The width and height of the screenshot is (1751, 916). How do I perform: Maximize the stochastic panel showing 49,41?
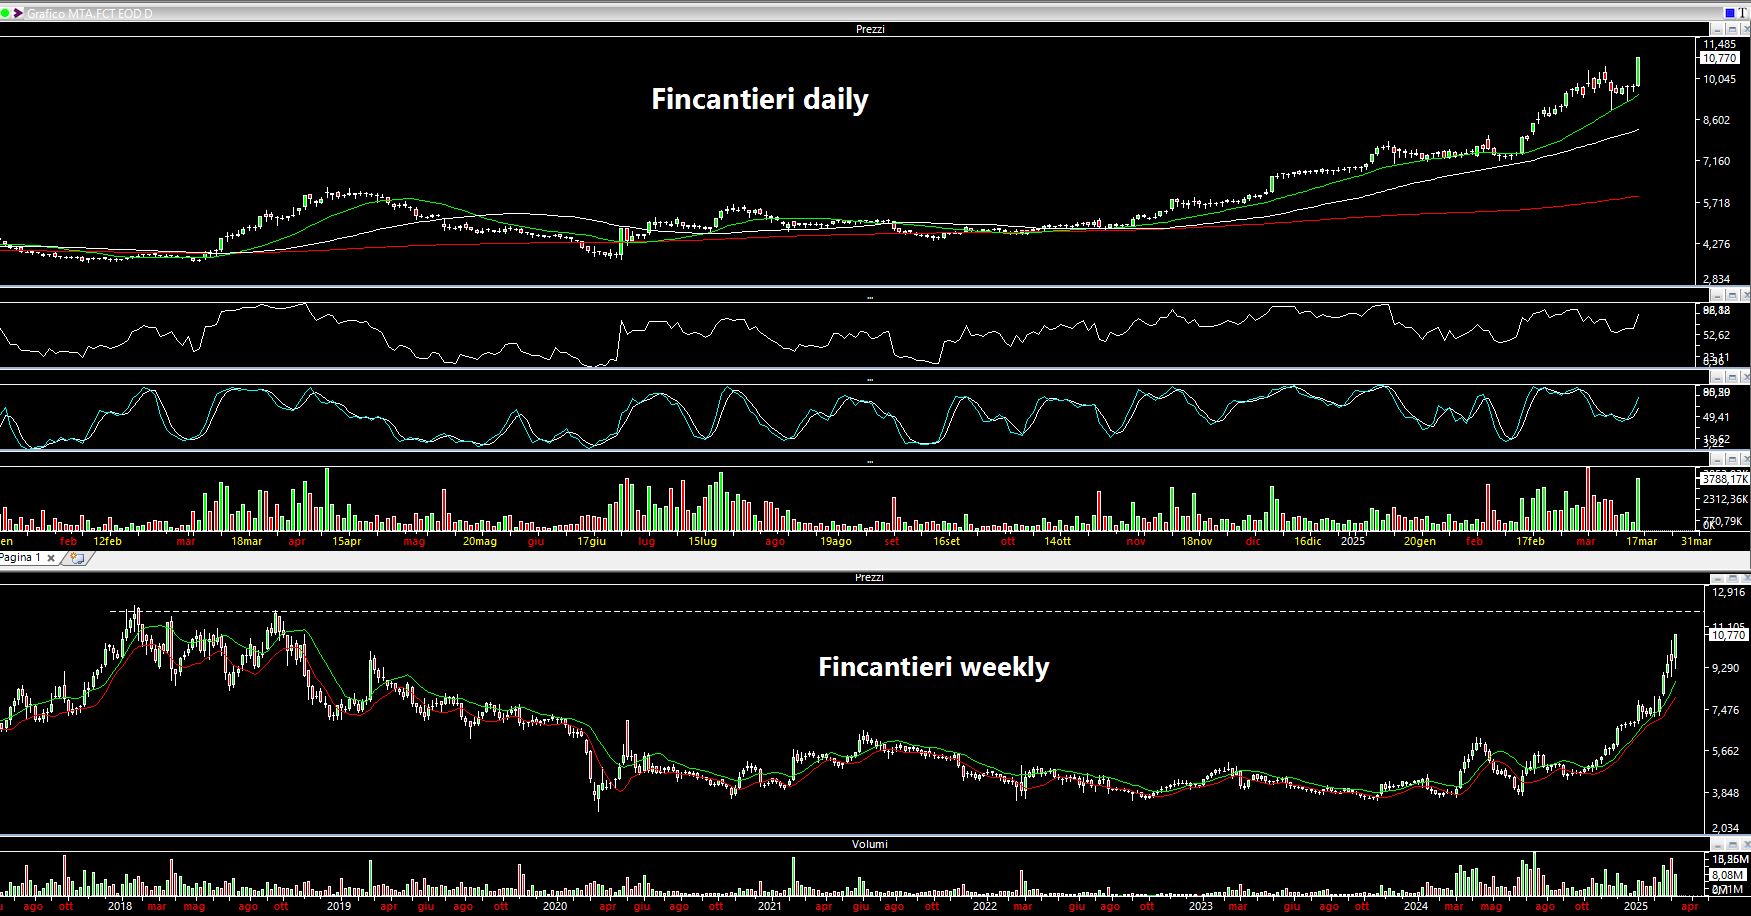(1732, 378)
